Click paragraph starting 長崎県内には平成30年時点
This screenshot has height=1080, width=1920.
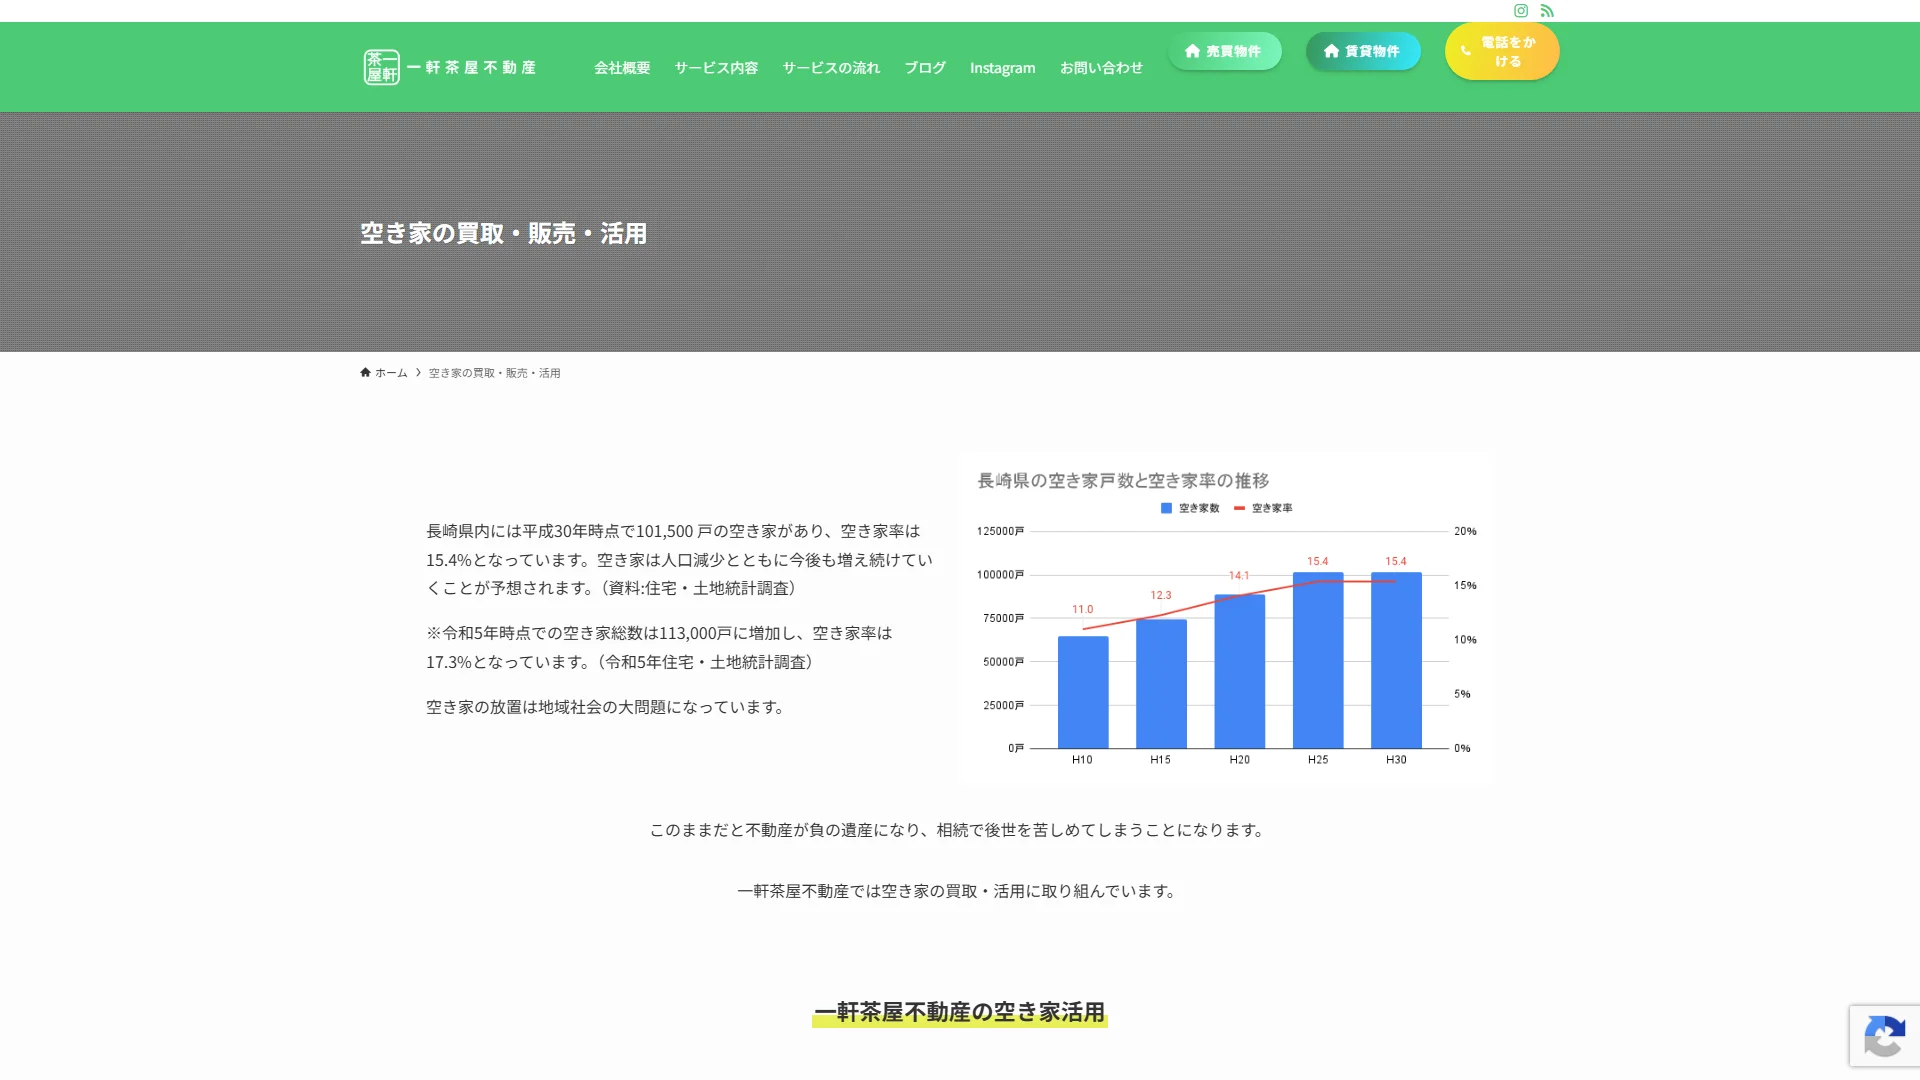point(679,559)
